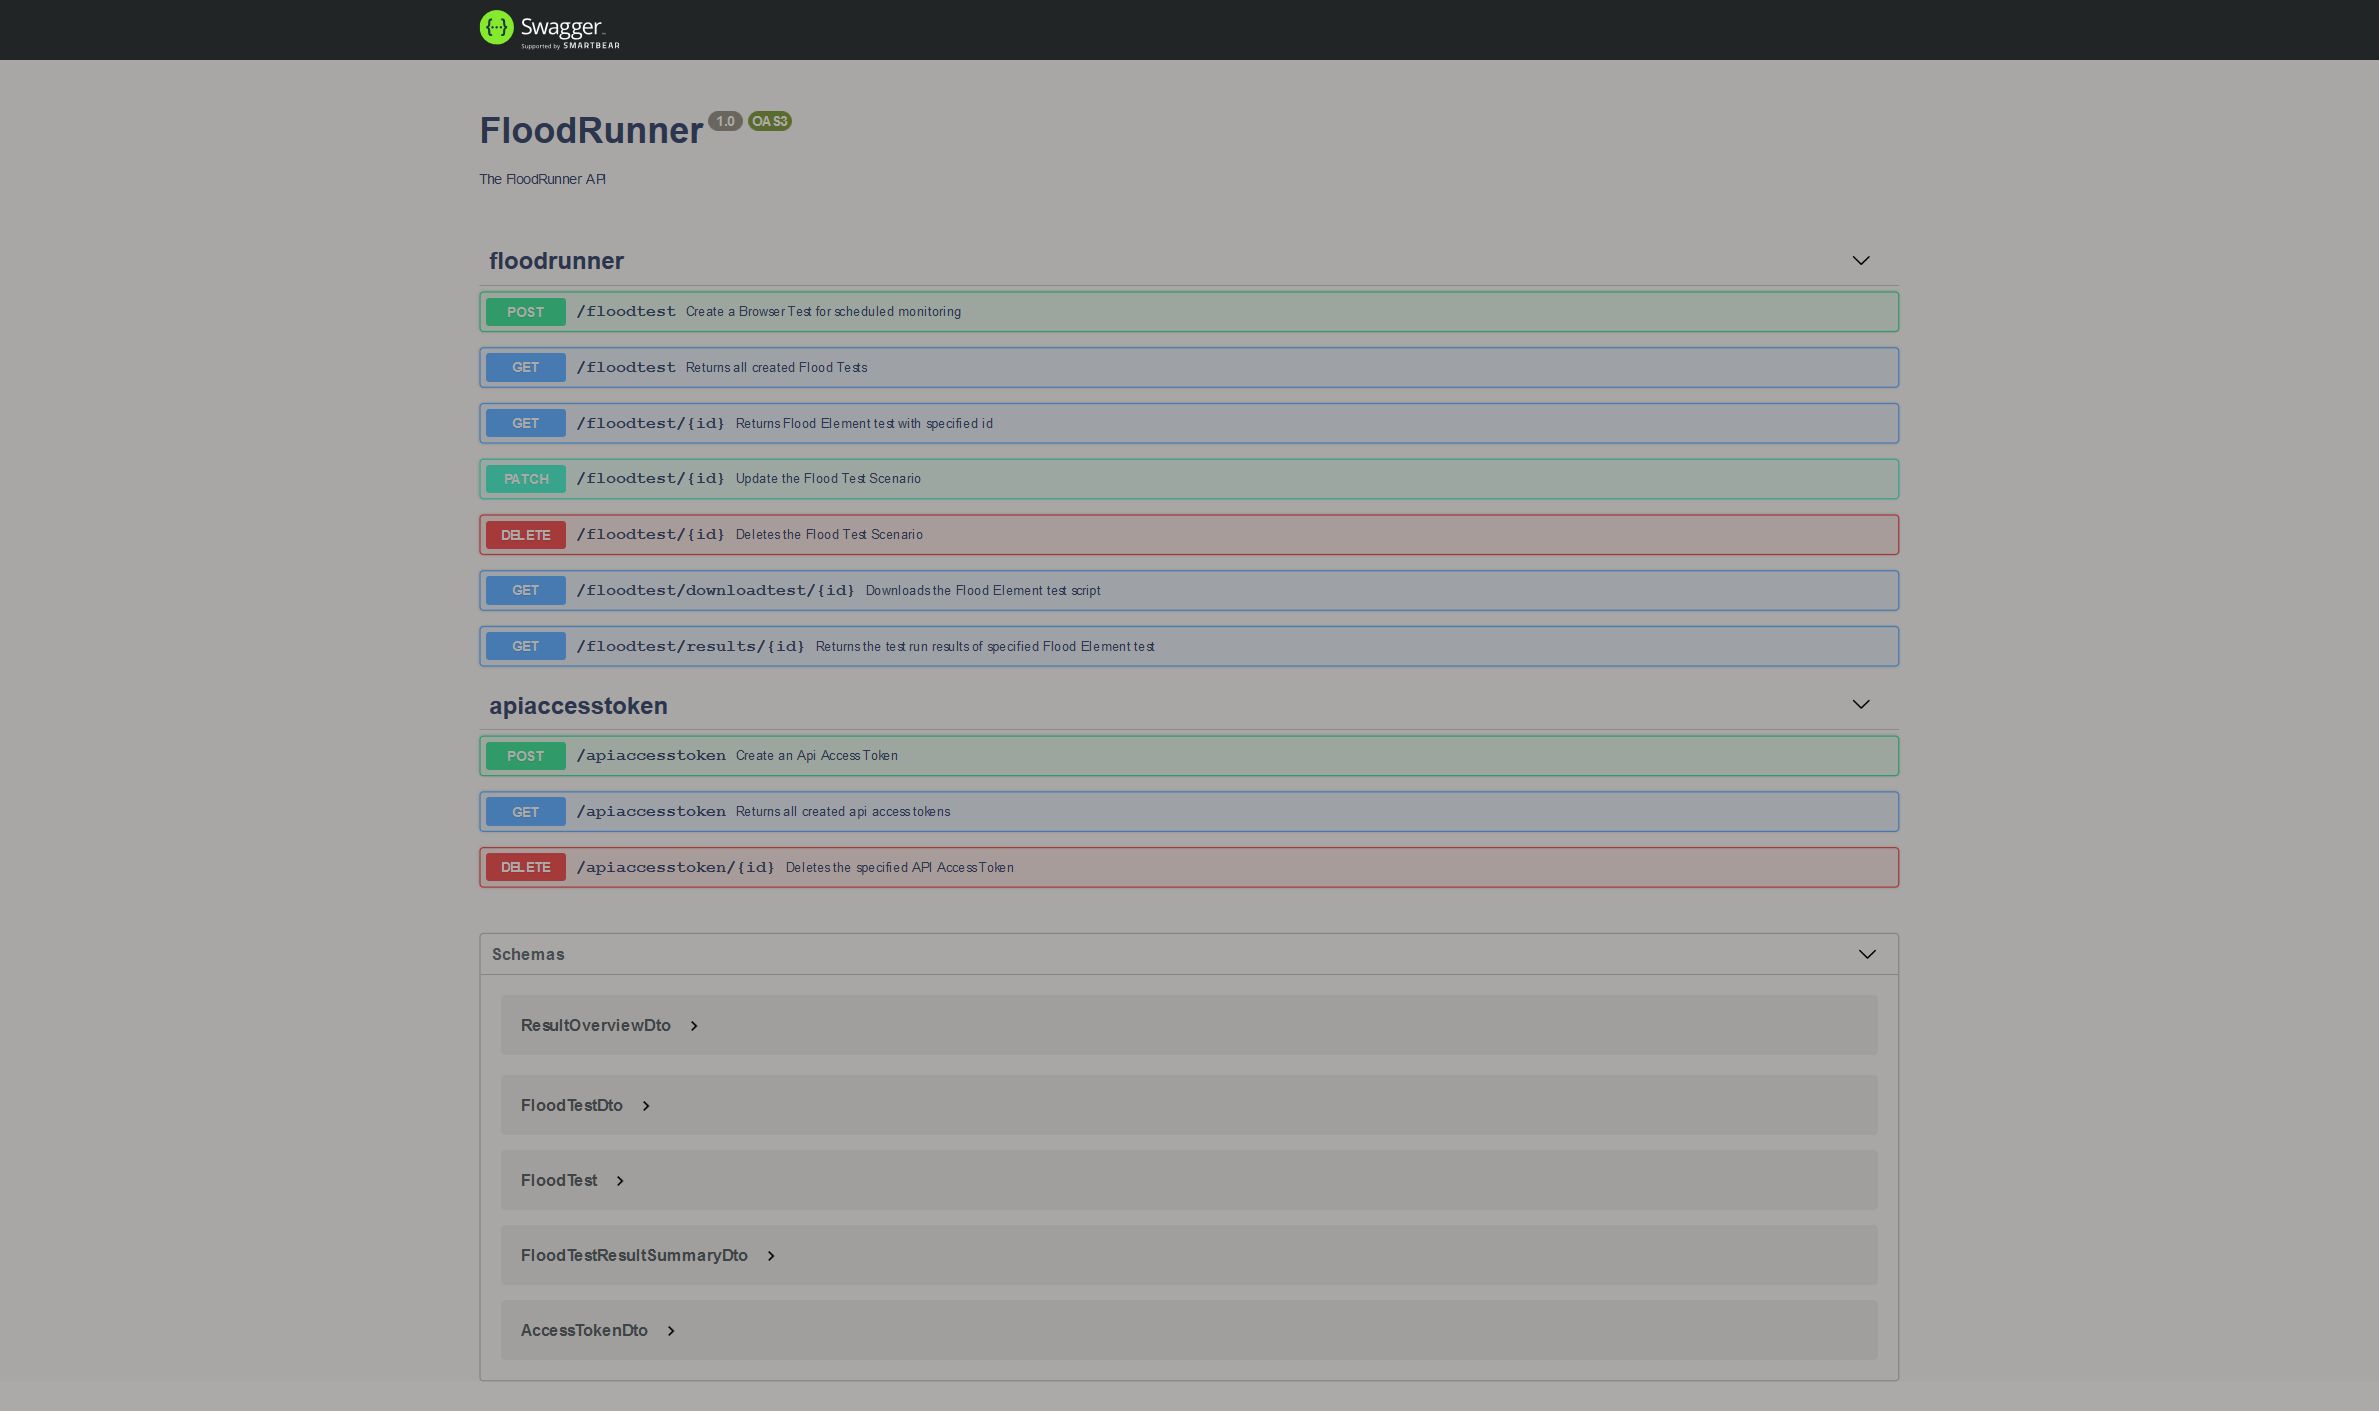The image size is (2379, 1411).
Task: Click 'Downloads the Flood Element test script' text
Action: (983, 590)
